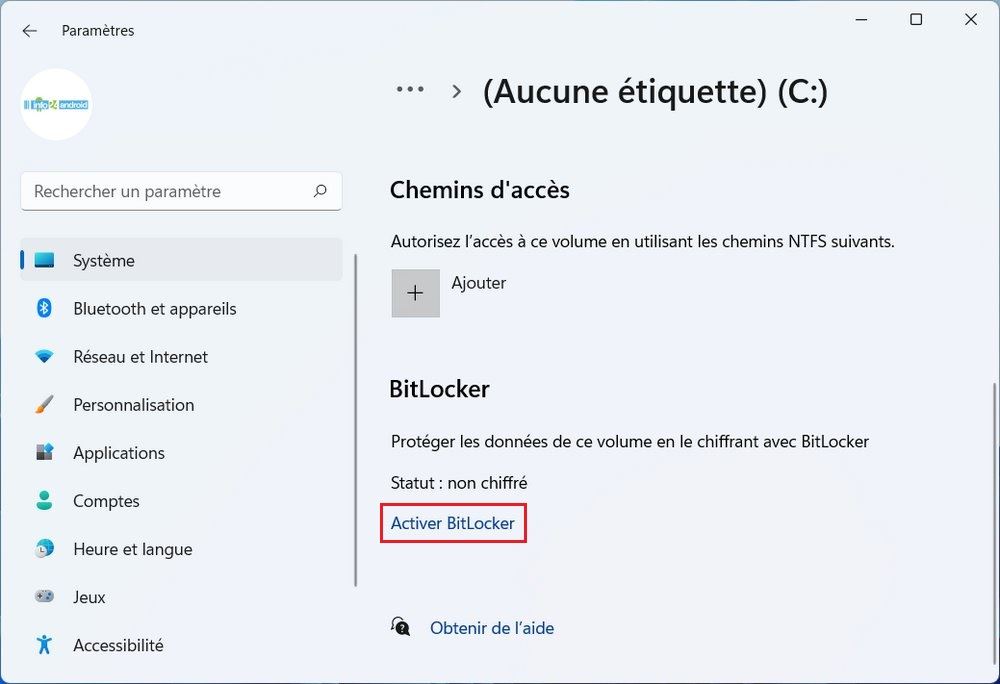Click the user profile avatar picture
Image resolution: width=1000 pixels, height=684 pixels.
click(57, 104)
